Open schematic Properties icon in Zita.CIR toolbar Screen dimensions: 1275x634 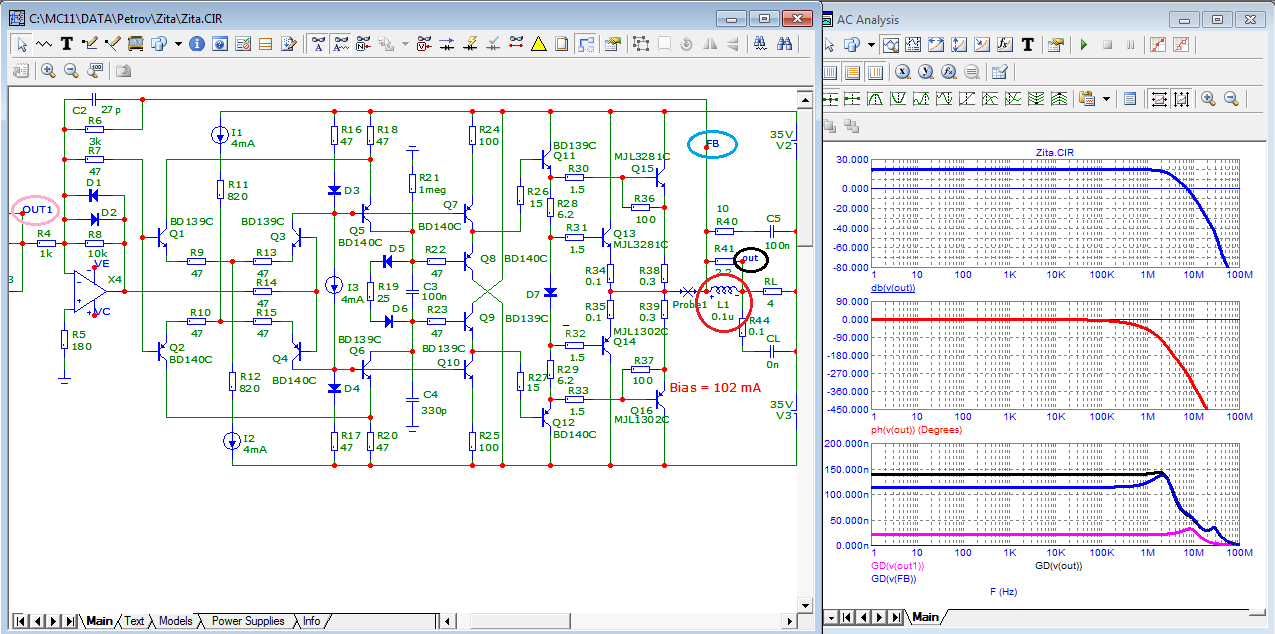pos(611,44)
